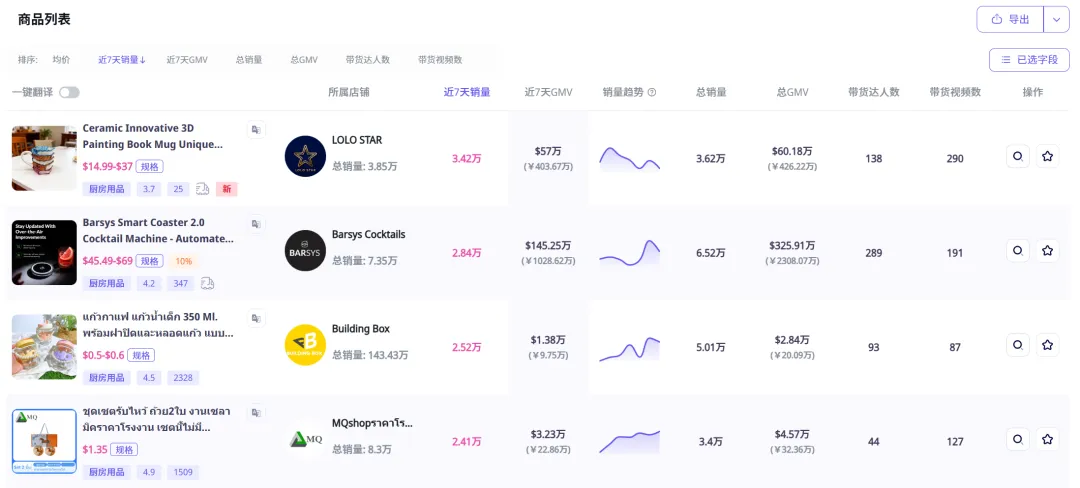1080x488 pixels.
Task: Open the LOLO STAR shop logo
Action: pos(305,157)
